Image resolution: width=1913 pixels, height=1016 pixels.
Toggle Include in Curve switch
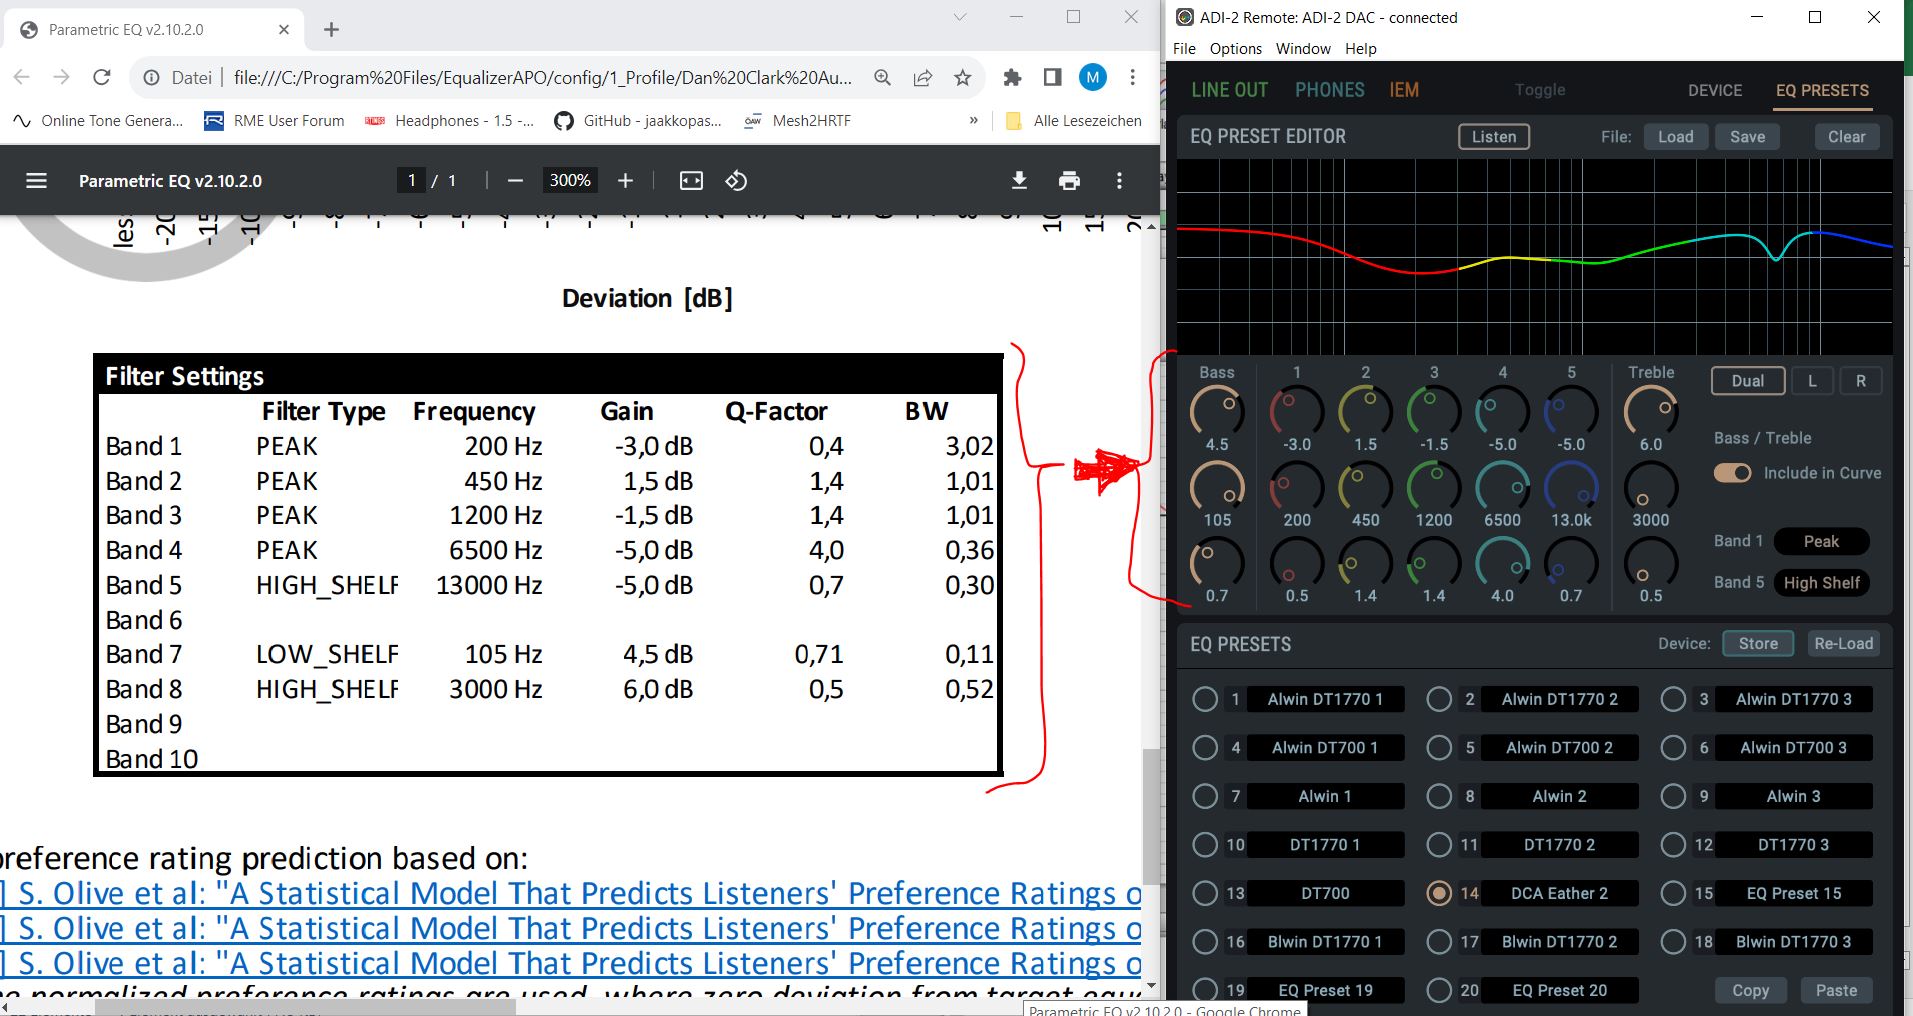pyautogui.click(x=1732, y=473)
